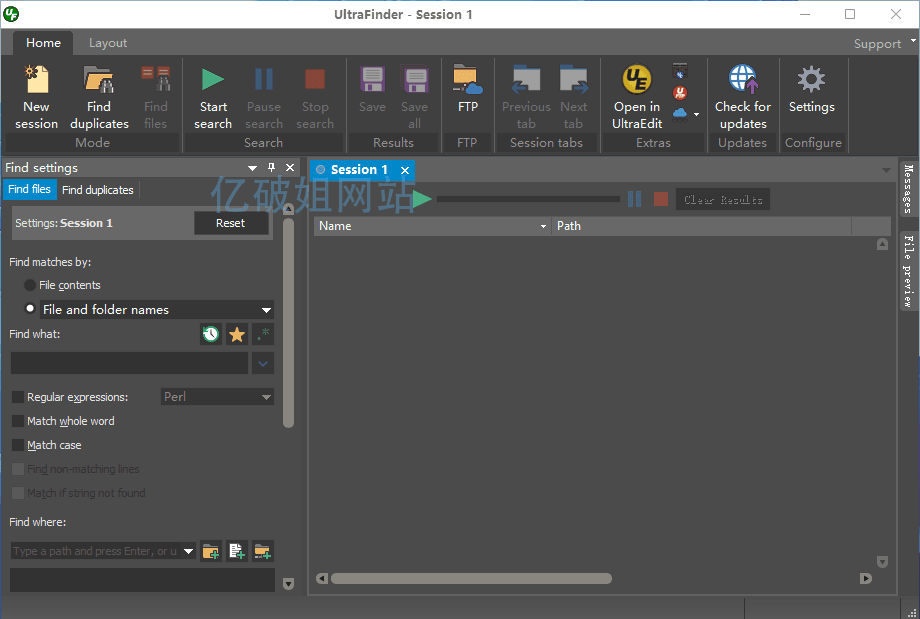
Task: Select the Find files mode ribbon icon
Action: (x=155, y=97)
